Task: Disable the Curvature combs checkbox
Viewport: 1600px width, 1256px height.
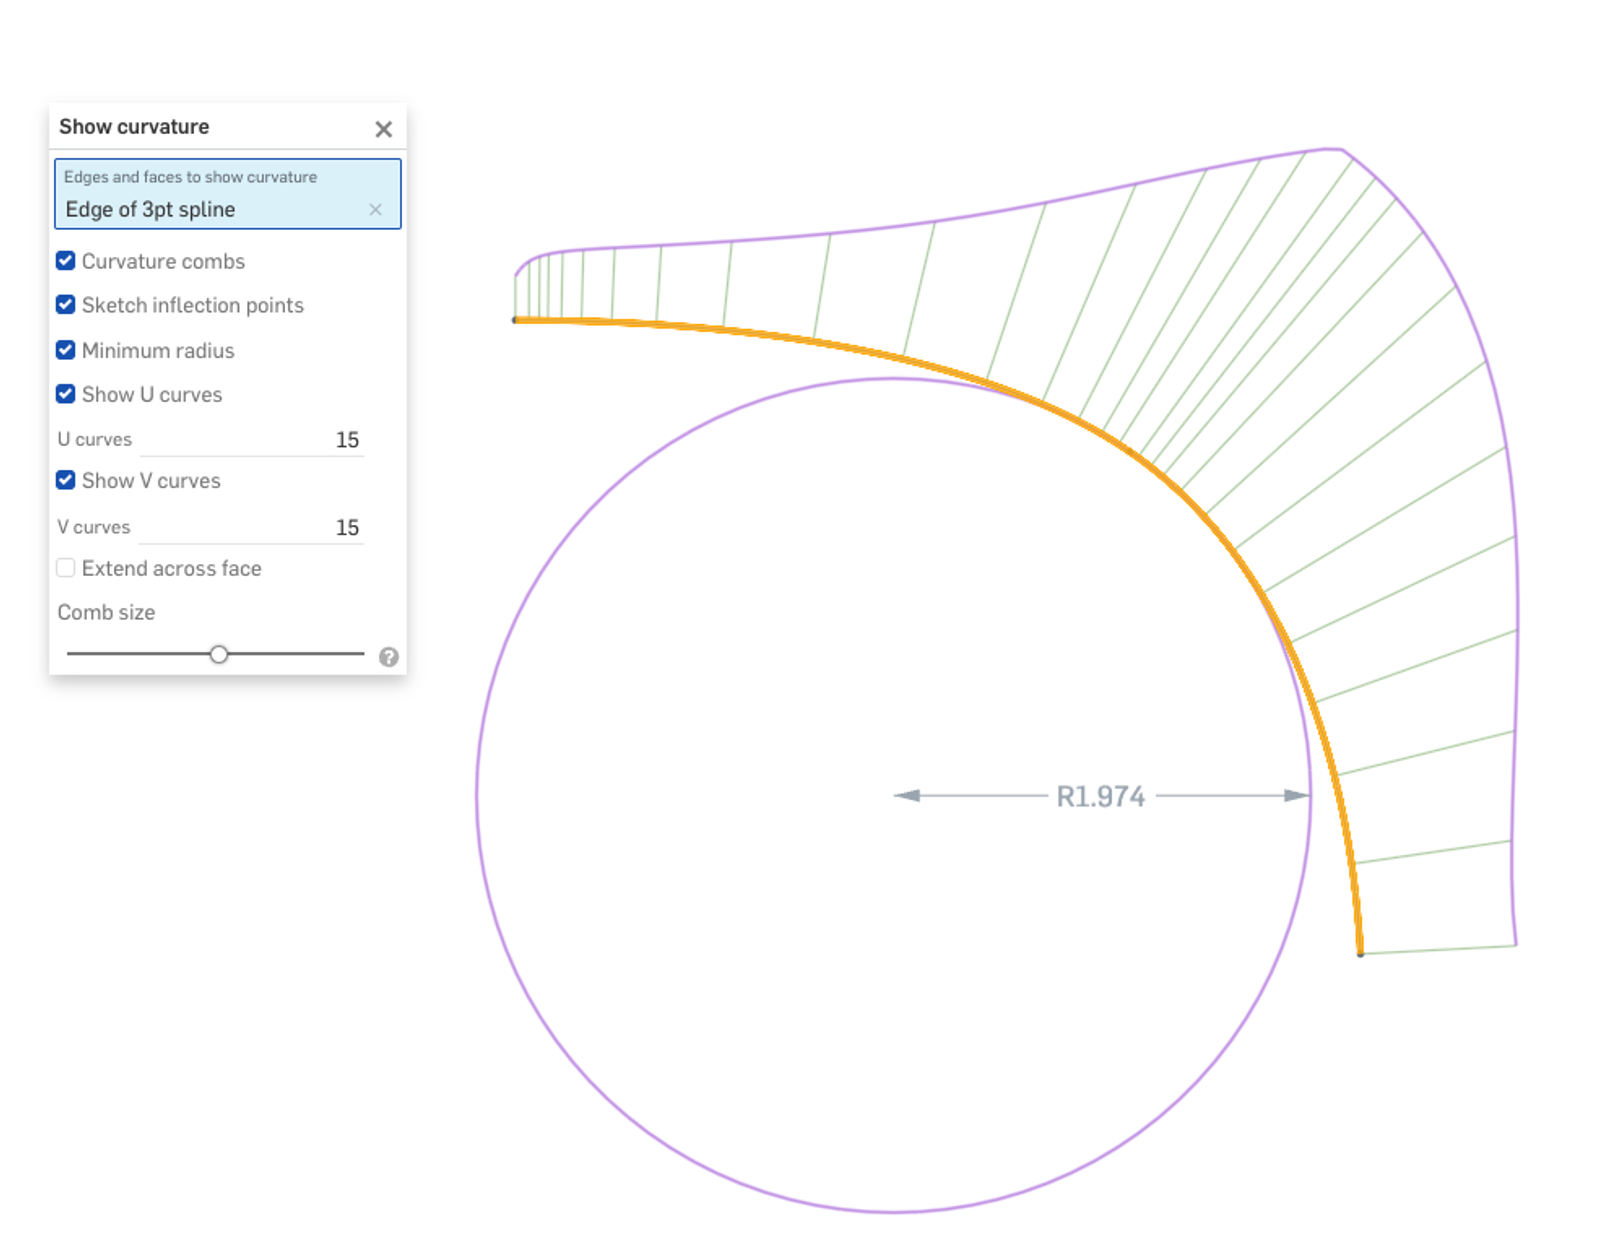Action: pos(65,260)
